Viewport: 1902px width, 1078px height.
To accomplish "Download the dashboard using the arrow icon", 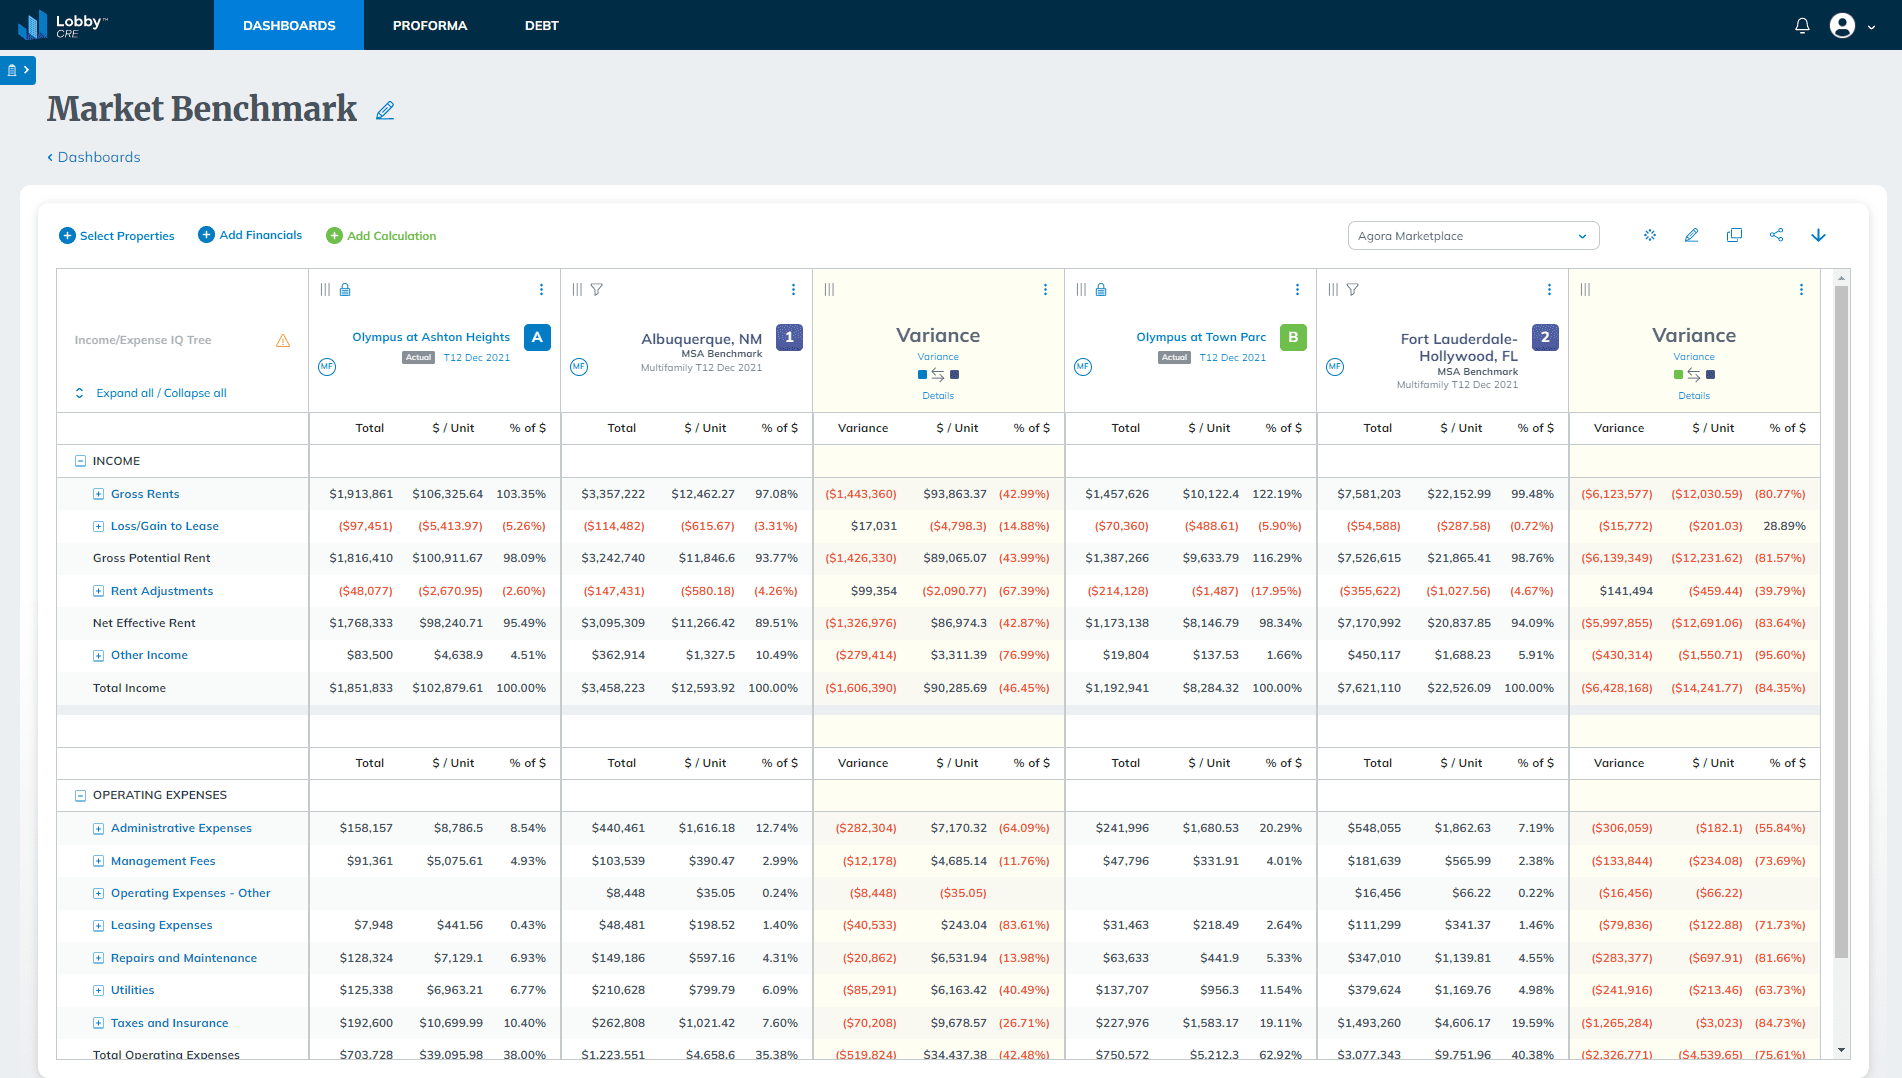I will (x=1819, y=235).
